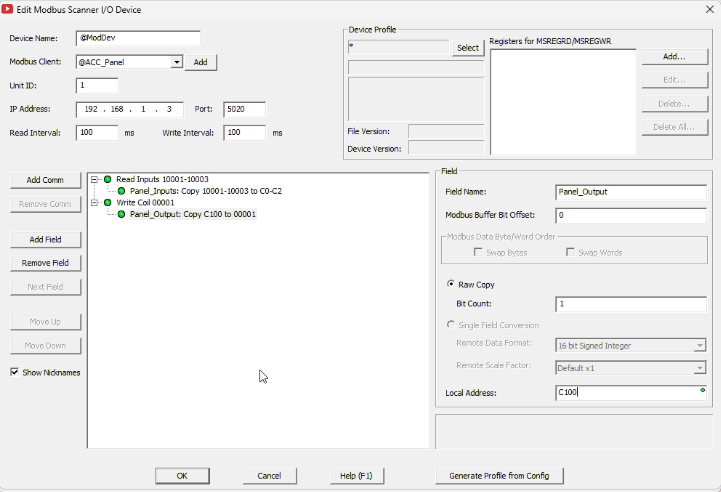Open the Modbus Client dropdown
Image resolution: width=721 pixels, height=492 pixels.
177,62
